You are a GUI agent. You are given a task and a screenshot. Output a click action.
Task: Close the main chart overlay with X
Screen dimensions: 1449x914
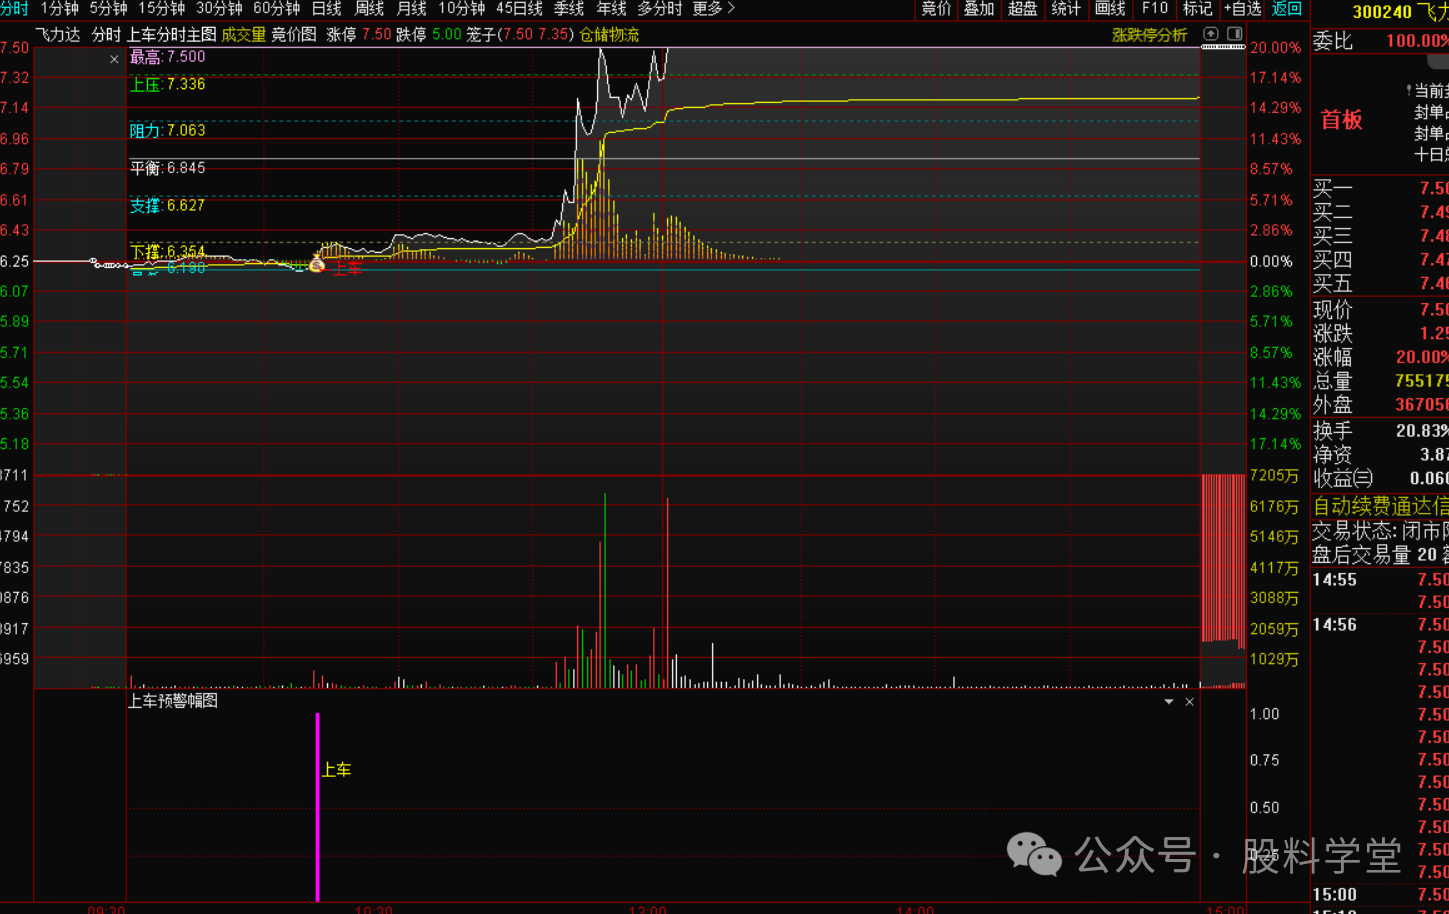pos(114,59)
